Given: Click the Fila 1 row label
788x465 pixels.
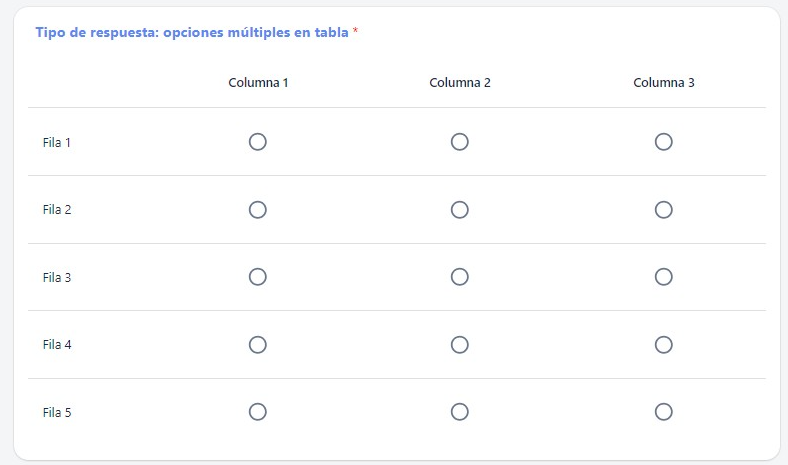Looking at the screenshot, I should 57,143.
